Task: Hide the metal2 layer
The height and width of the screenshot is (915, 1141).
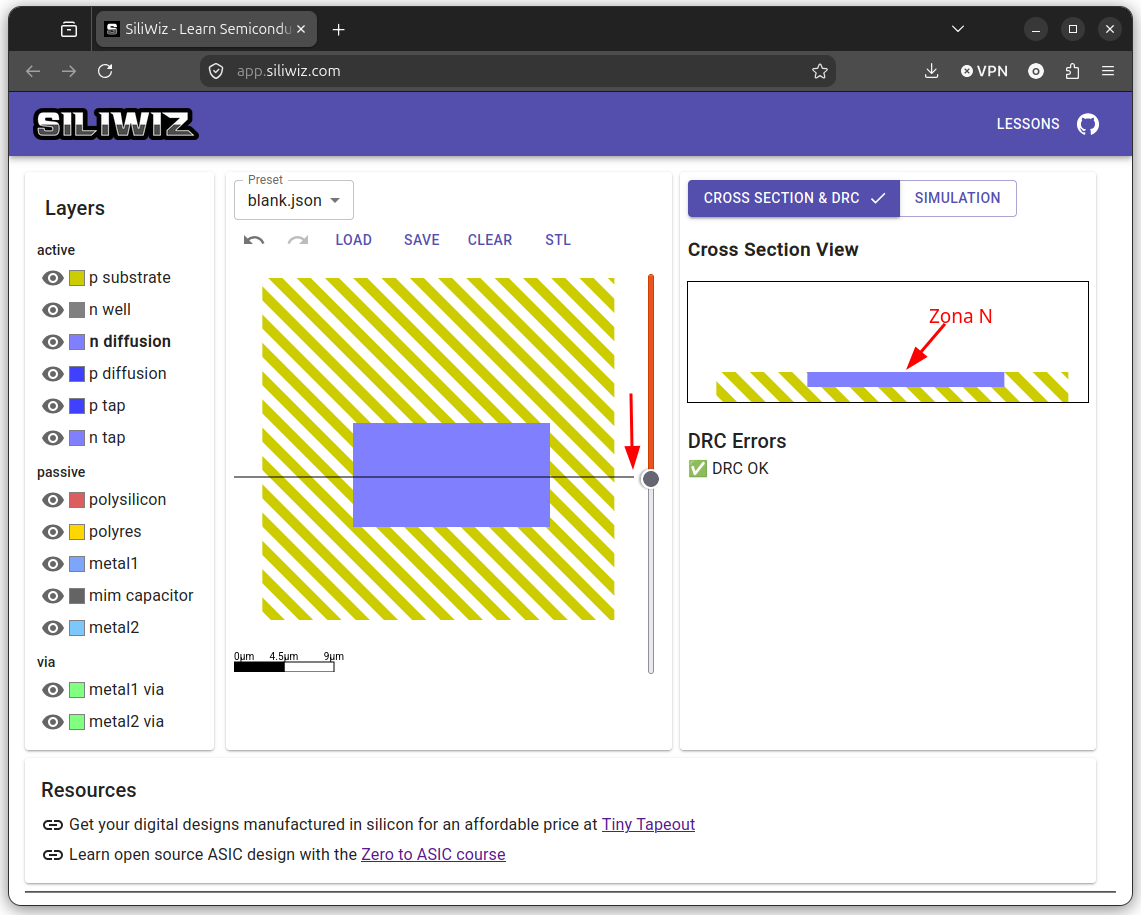Action: (x=52, y=628)
